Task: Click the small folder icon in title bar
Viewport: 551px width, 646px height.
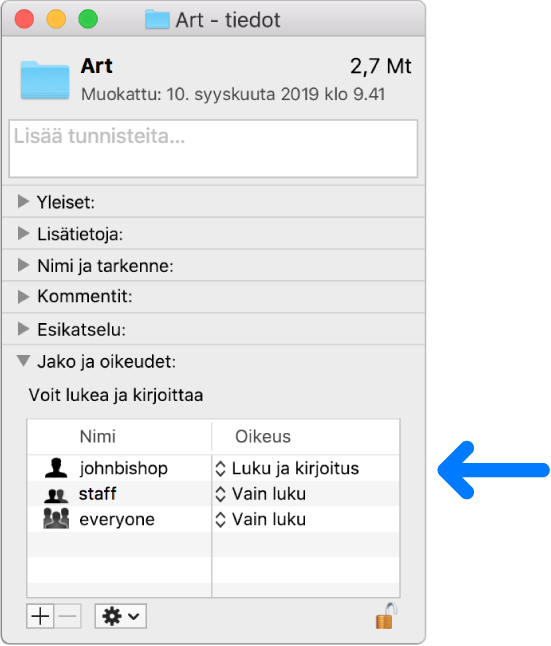Action: (157, 20)
